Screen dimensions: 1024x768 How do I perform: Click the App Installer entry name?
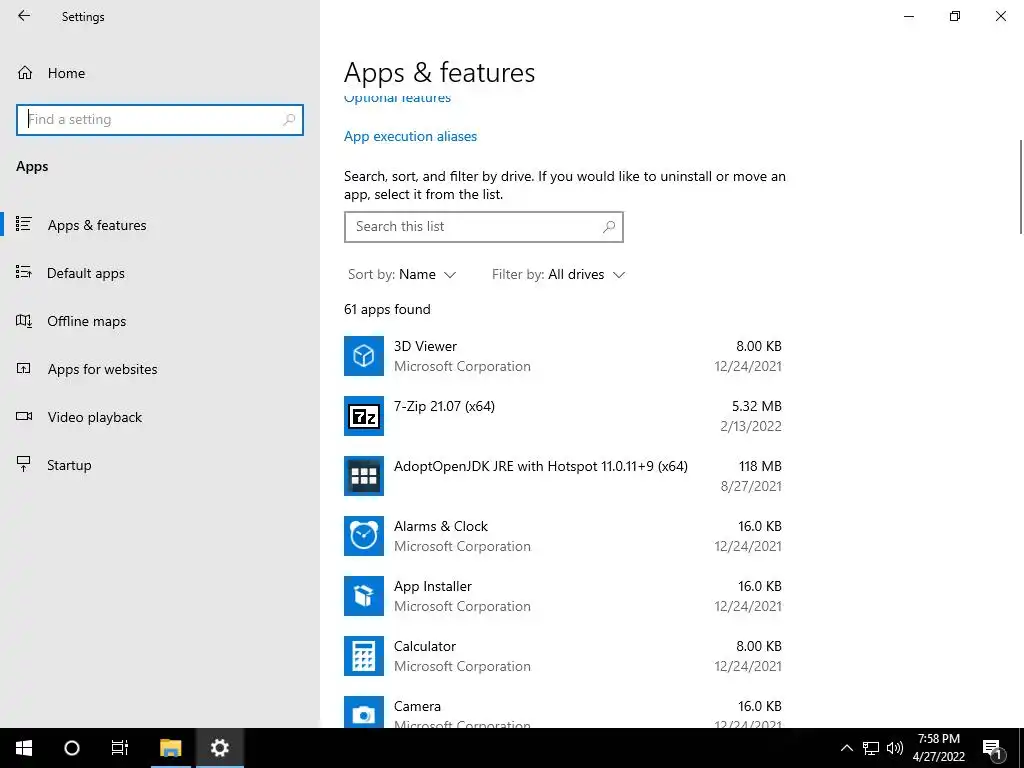432,586
